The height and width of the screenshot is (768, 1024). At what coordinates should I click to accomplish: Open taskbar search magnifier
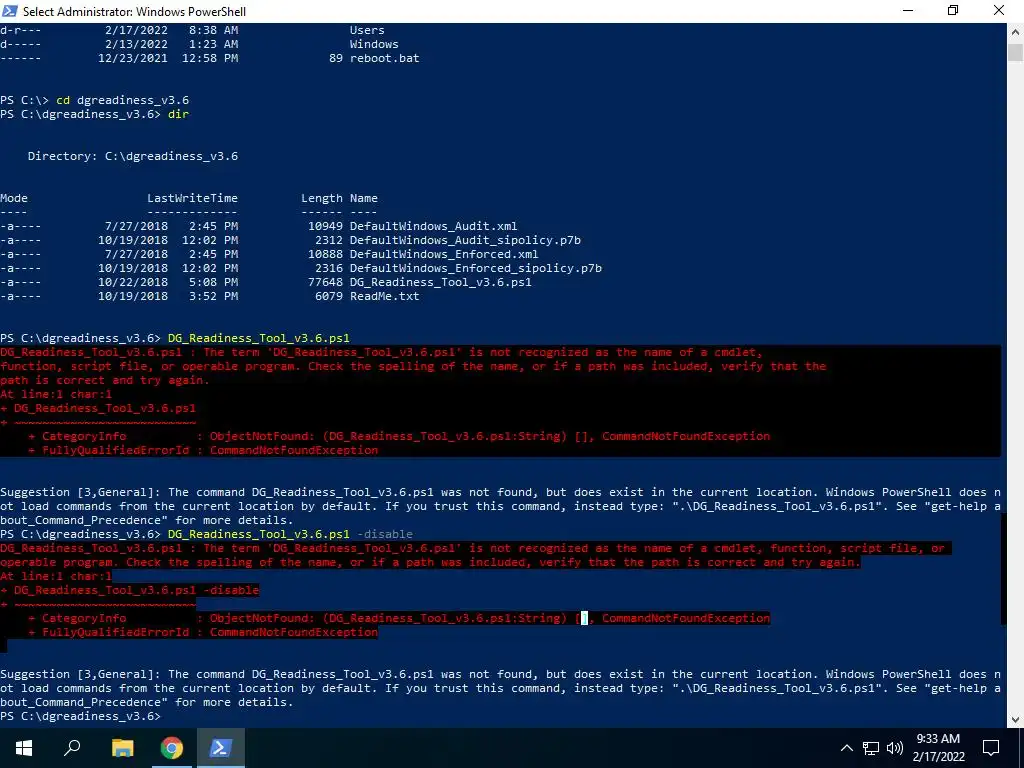click(72, 748)
